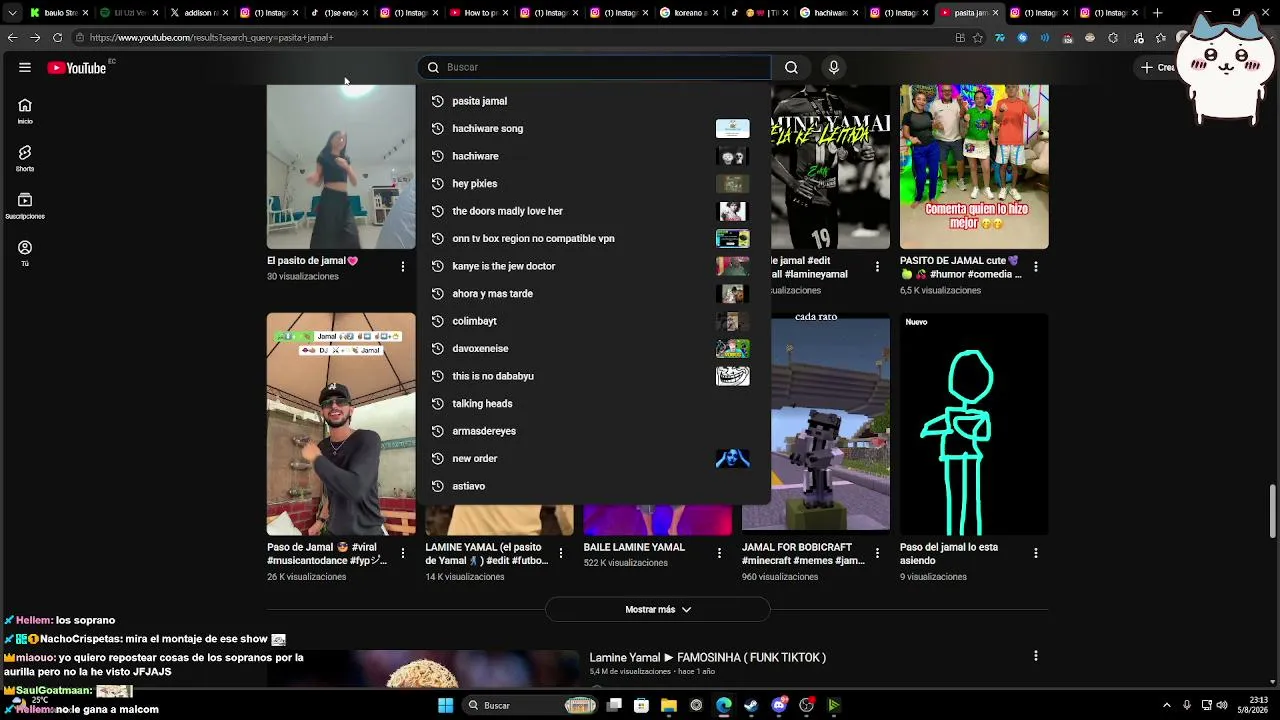Switch to Microsoft Edge on the taskbar
Viewport: 1280px width, 720px height.
(724, 705)
